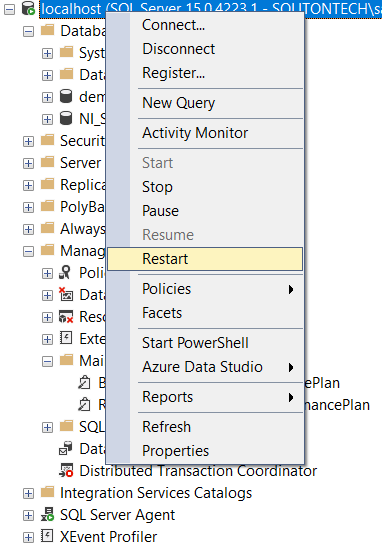Collapse the localhost server node
The height and width of the screenshot is (550, 382).
pos(9,10)
